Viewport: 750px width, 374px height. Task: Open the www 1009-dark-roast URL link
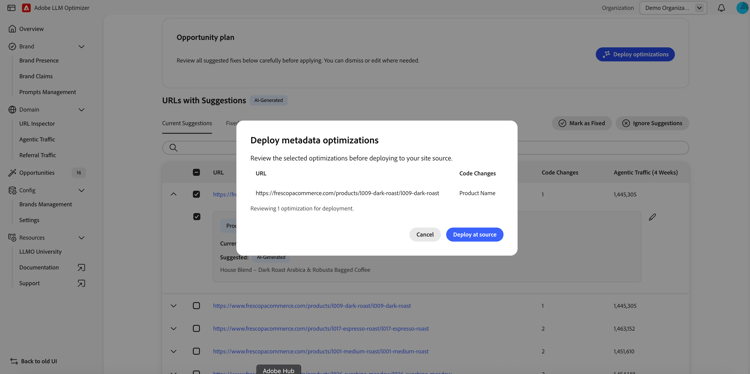[312, 306]
